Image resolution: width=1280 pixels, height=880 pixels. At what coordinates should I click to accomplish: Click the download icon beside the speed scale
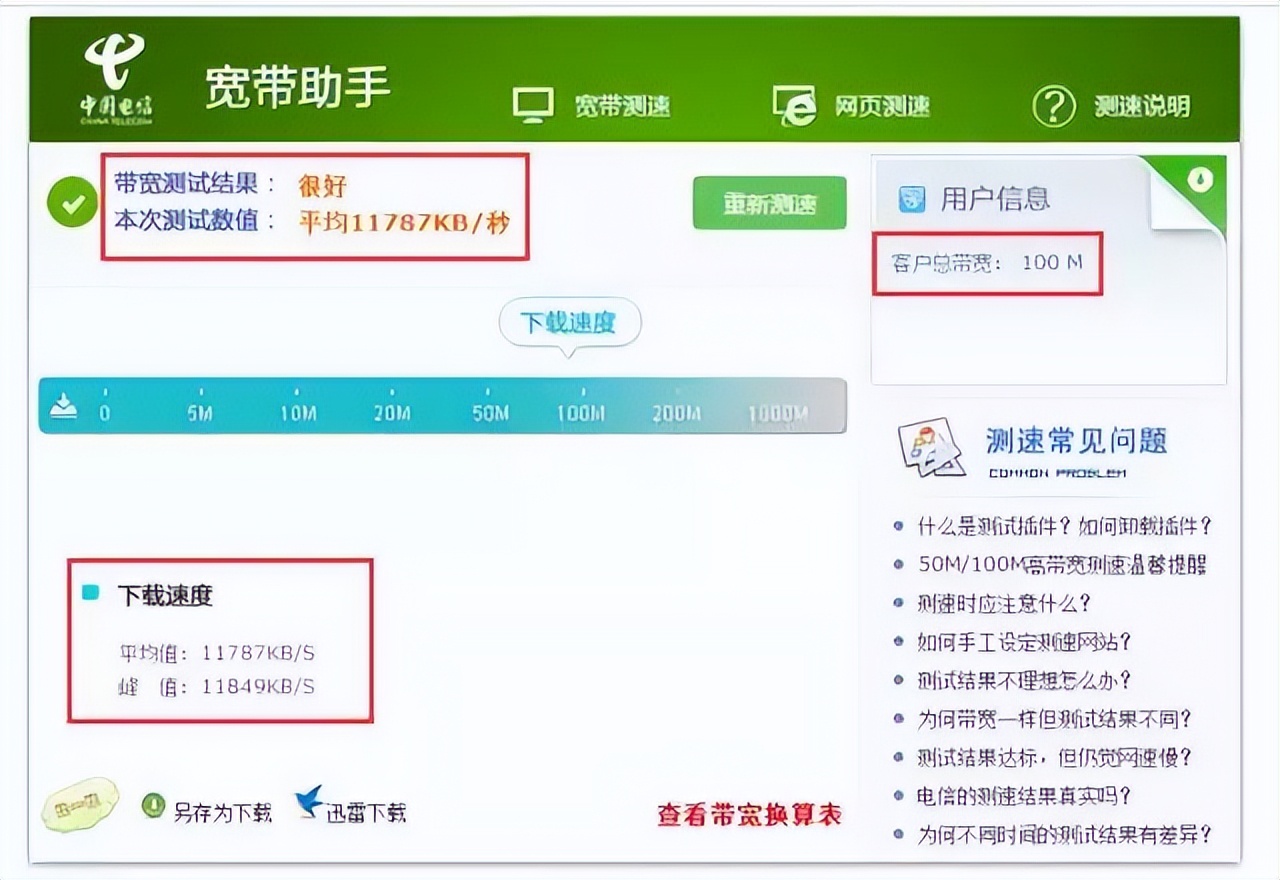click(x=62, y=404)
